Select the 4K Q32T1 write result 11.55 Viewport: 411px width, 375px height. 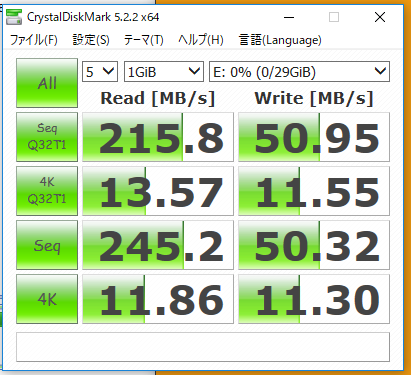314,191
